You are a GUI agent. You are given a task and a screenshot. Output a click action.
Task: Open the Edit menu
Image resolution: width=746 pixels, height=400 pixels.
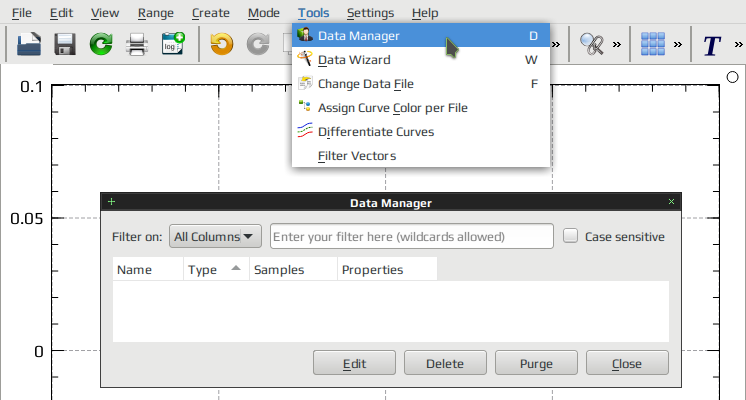coord(61,13)
